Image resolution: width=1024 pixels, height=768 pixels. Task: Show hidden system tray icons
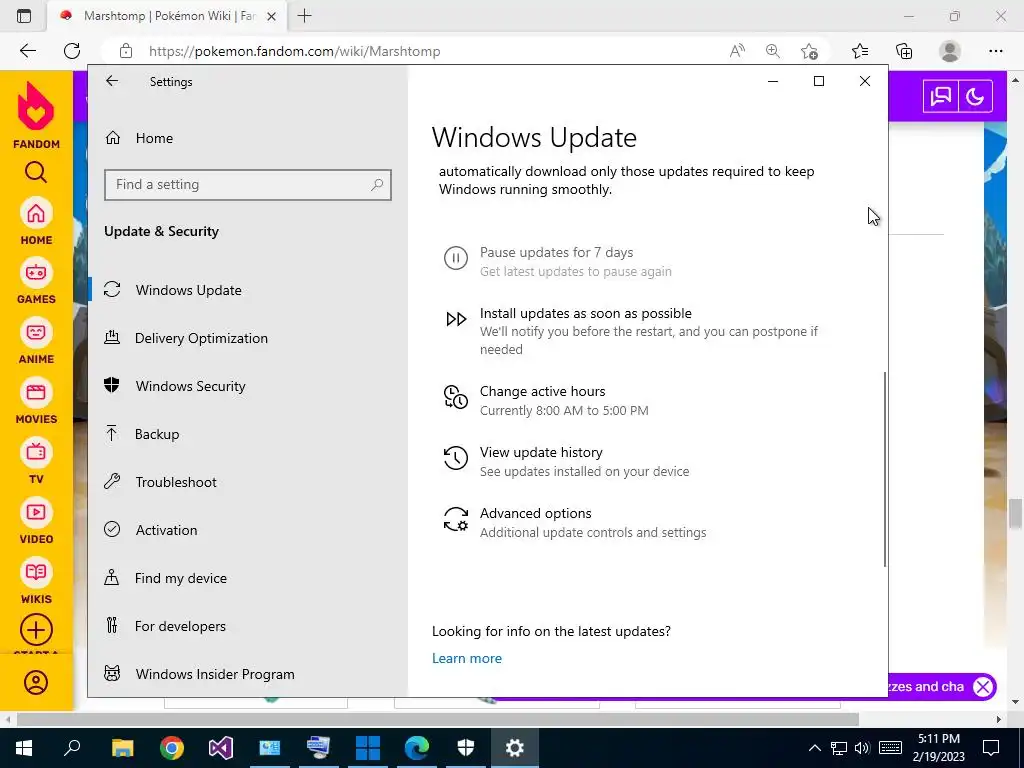(814, 748)
